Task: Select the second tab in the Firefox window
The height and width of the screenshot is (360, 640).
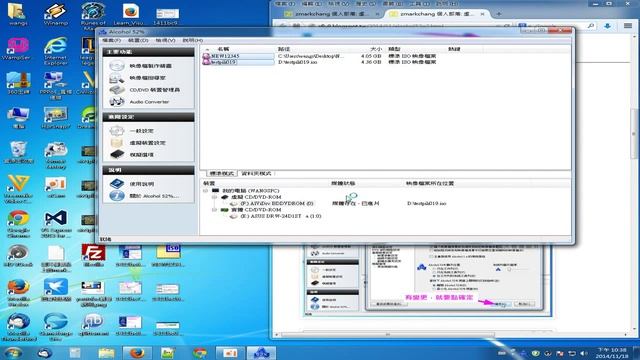Action: (x=436, y=14)
